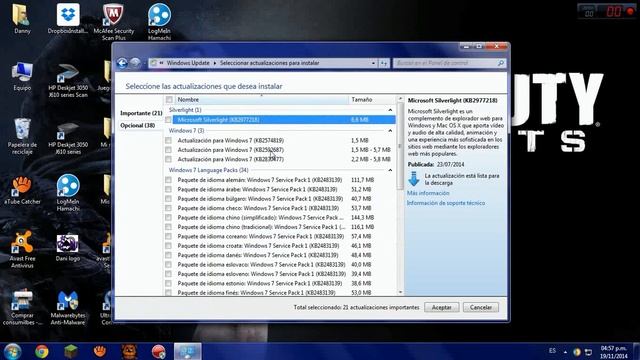The image size is (640, 360).
Task: Click the blue download arrow icon in details pane
Action: (414, 179)
